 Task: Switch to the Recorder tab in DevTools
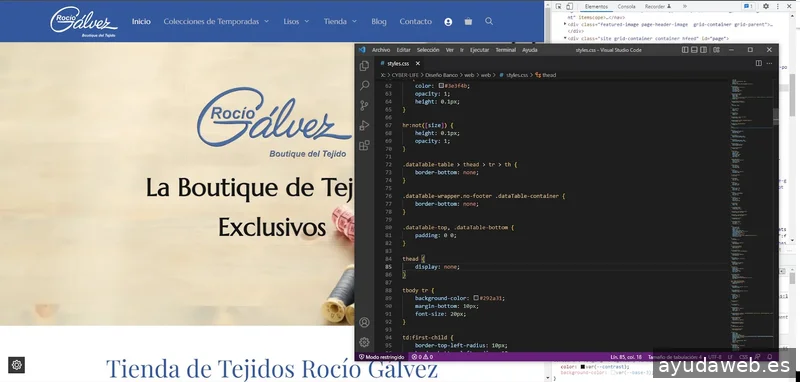(x=658, y=7)
